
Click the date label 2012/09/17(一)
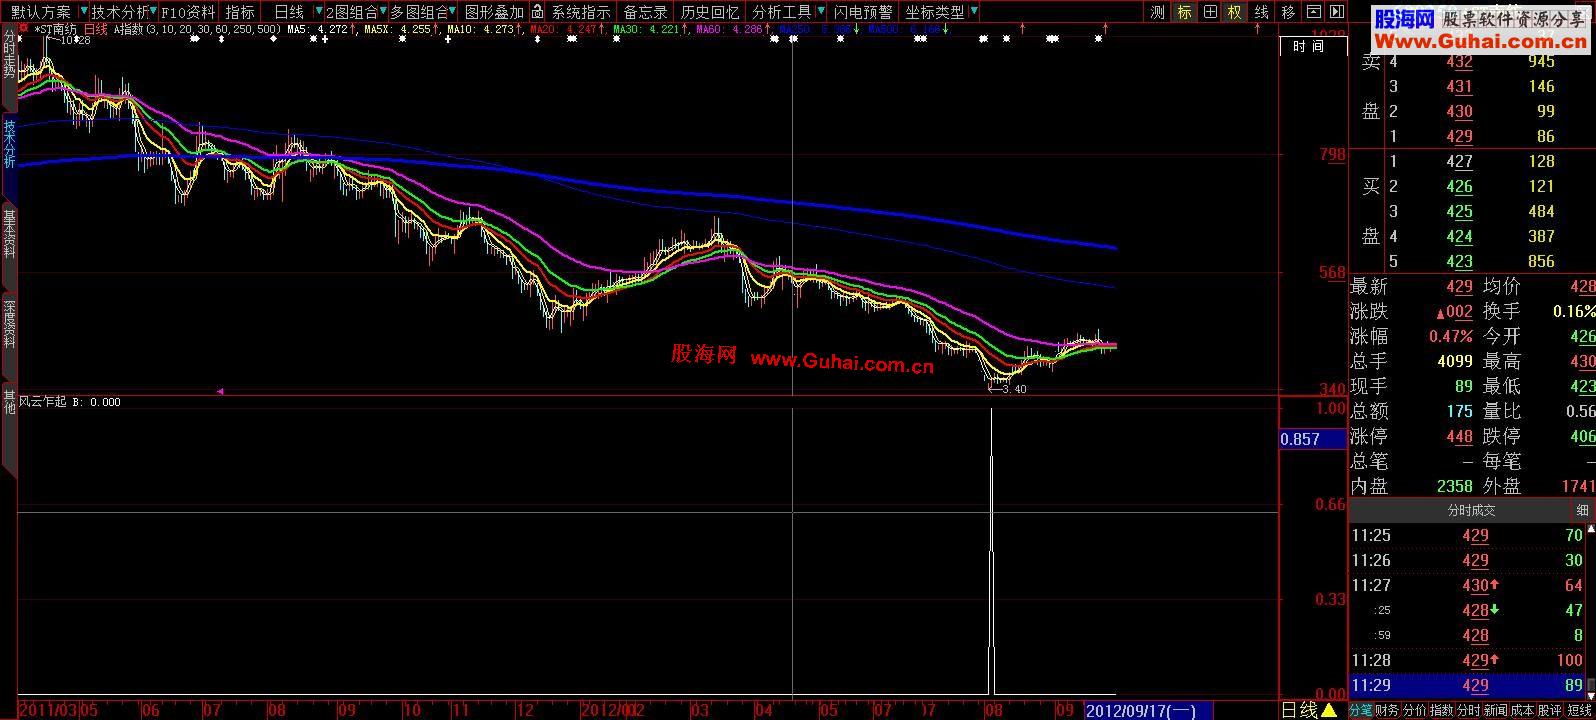coord(1148,711)
